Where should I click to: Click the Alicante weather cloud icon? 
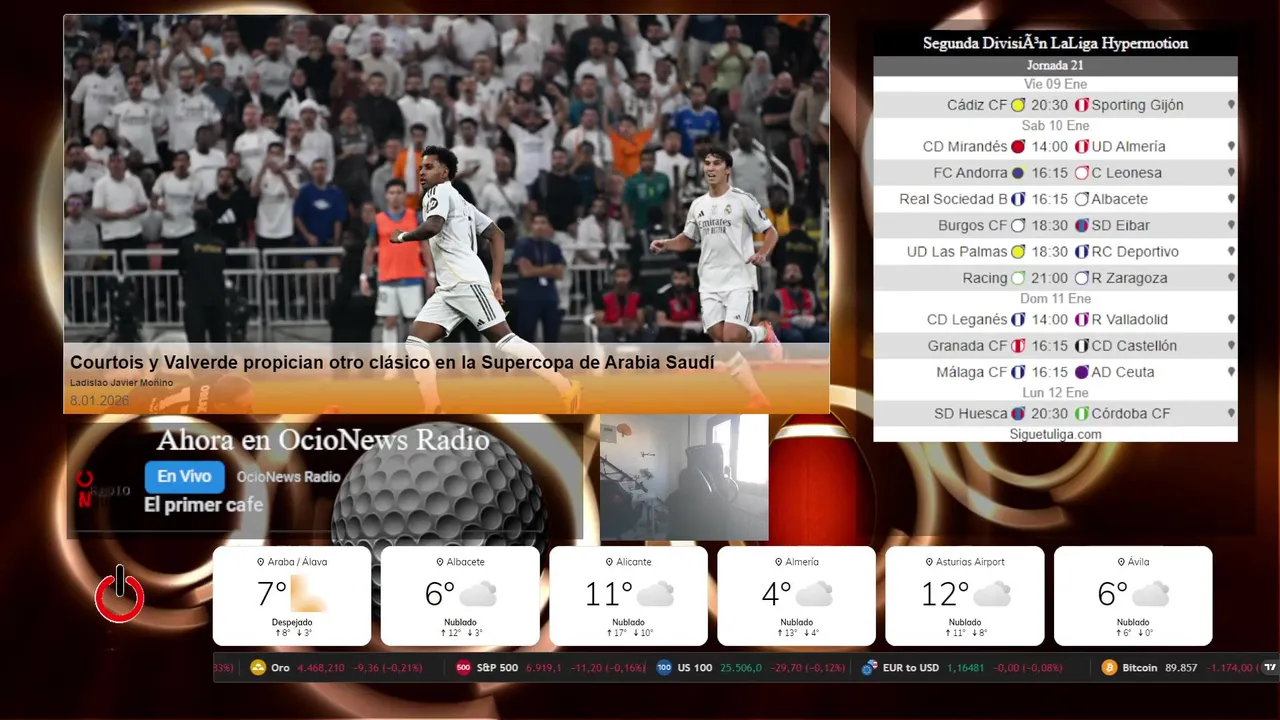655,594
